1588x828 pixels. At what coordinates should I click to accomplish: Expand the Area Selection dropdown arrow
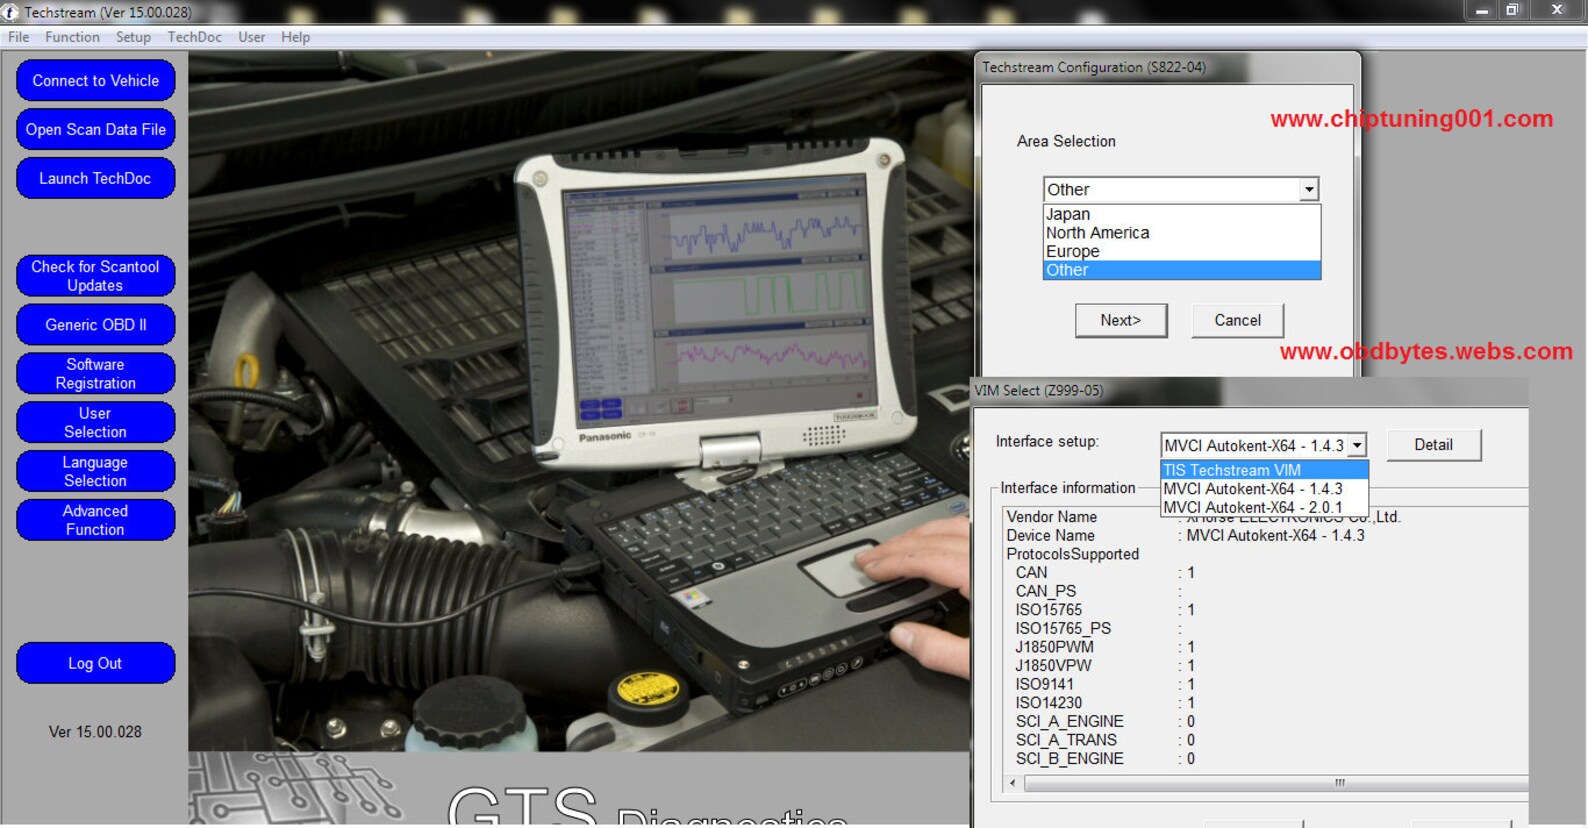(x=1308, y=189)
